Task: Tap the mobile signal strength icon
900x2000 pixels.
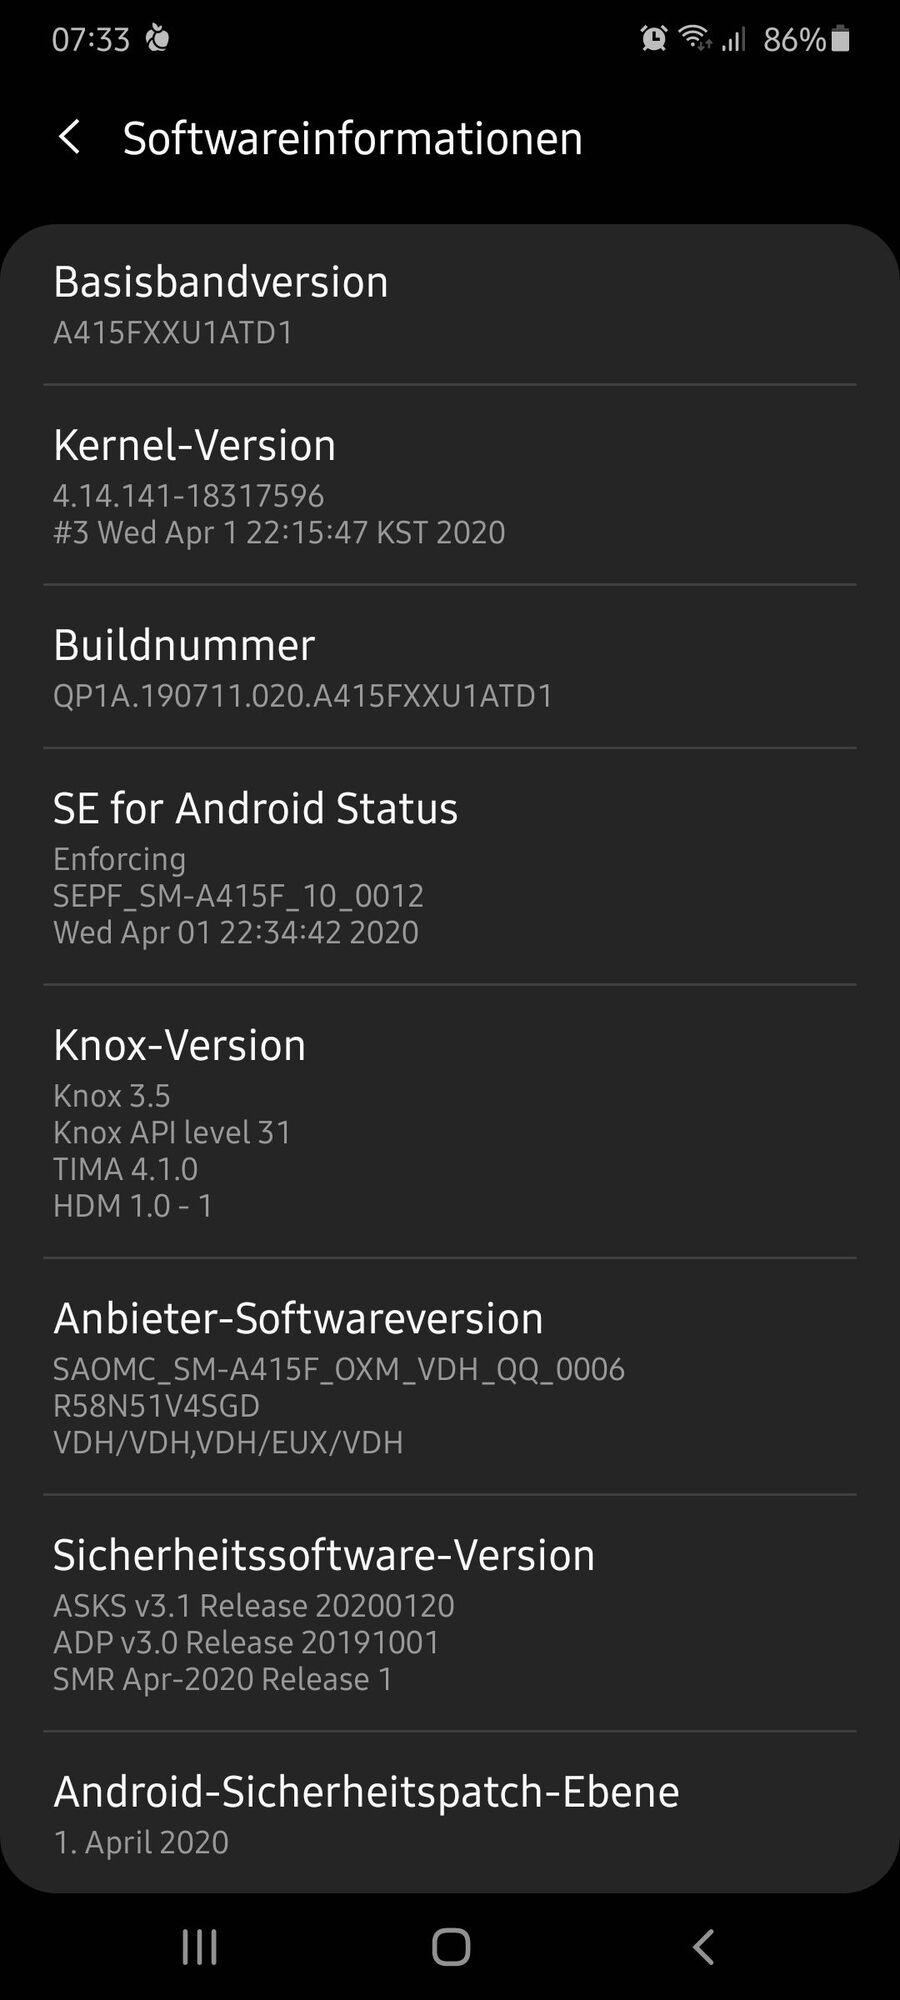Action: pyautogui.click(x=734, y=40)
